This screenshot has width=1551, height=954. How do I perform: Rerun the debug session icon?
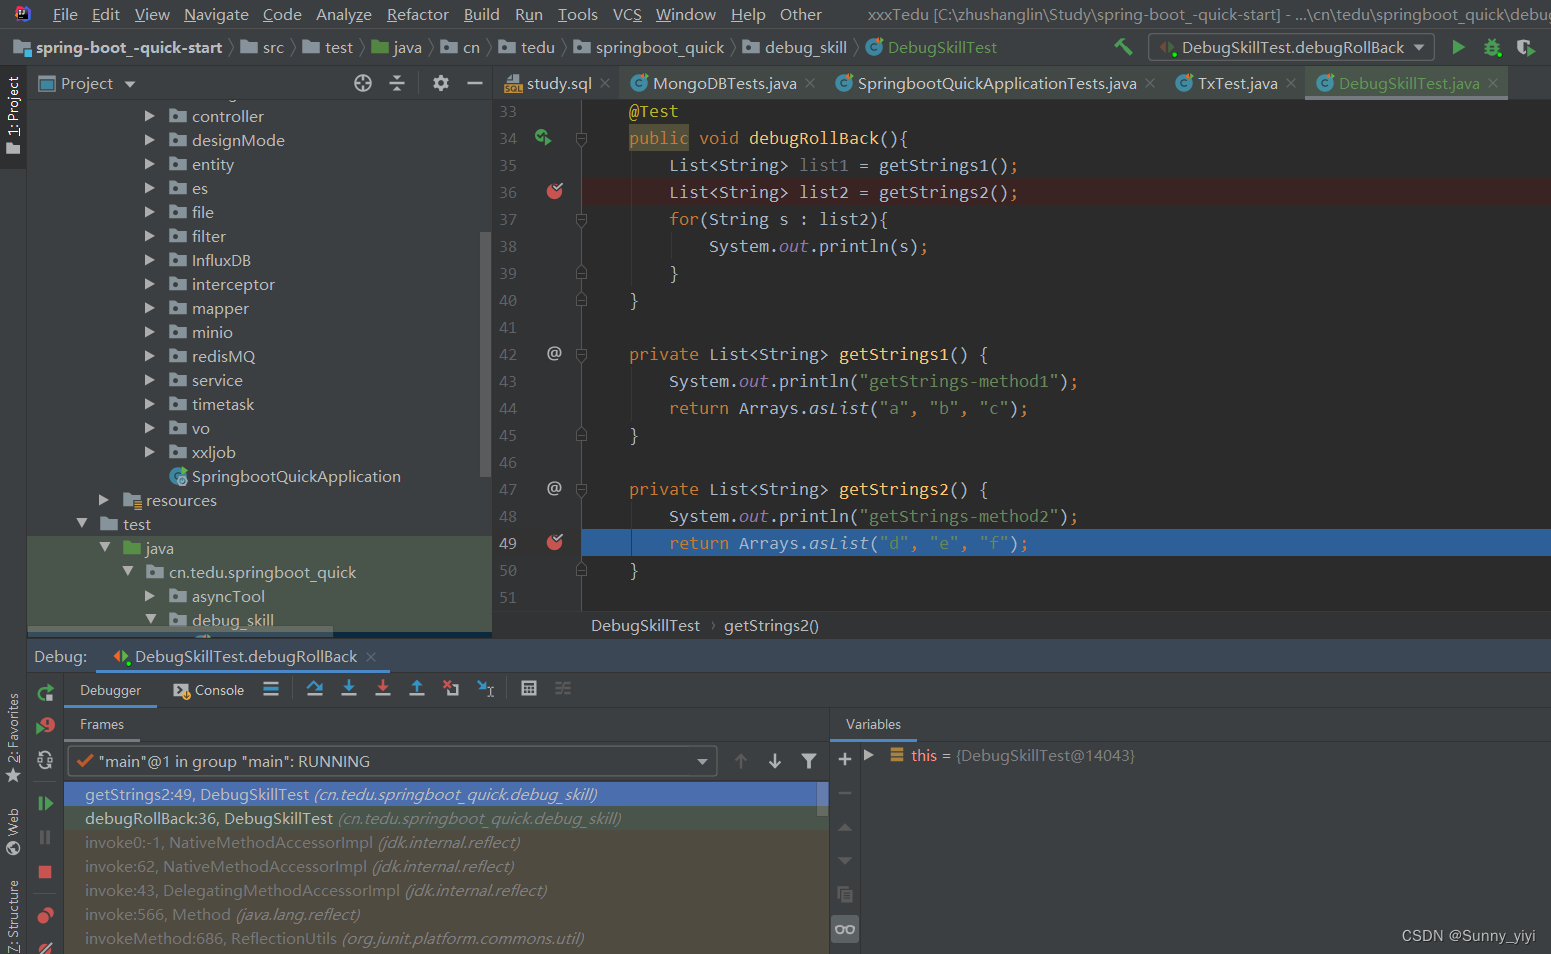pos(45,693)
